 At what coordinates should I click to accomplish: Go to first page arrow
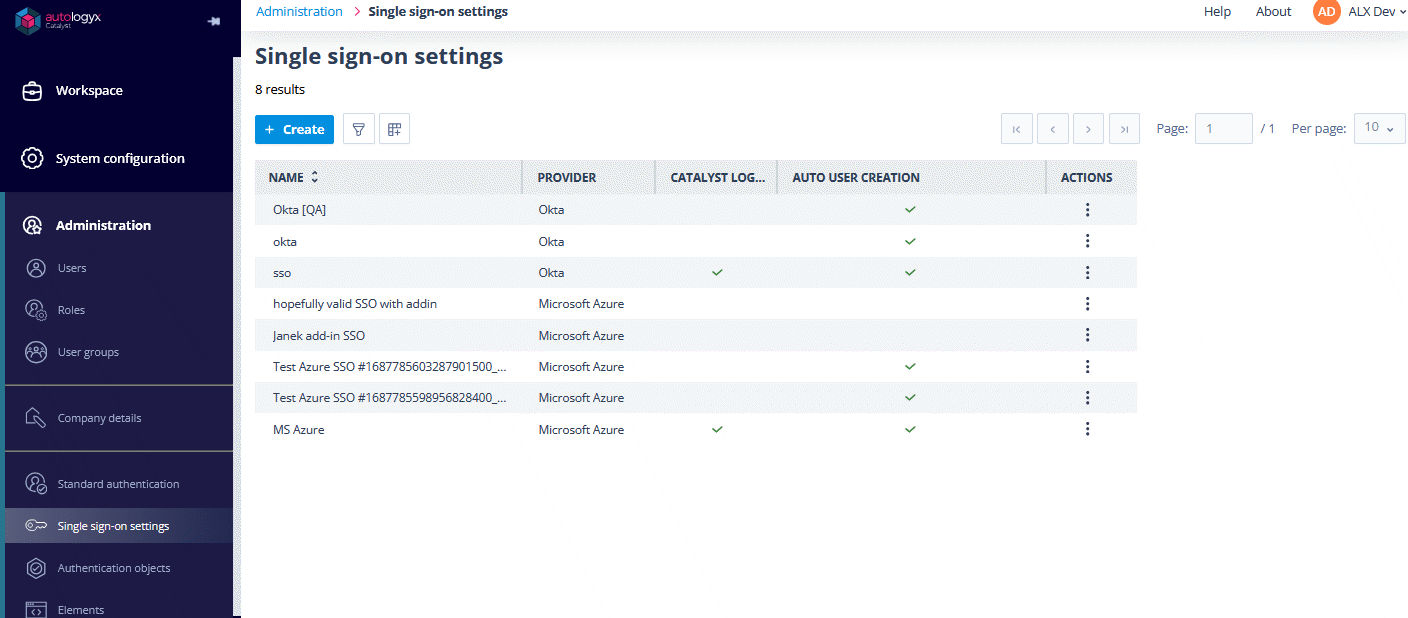[1017, 129]
